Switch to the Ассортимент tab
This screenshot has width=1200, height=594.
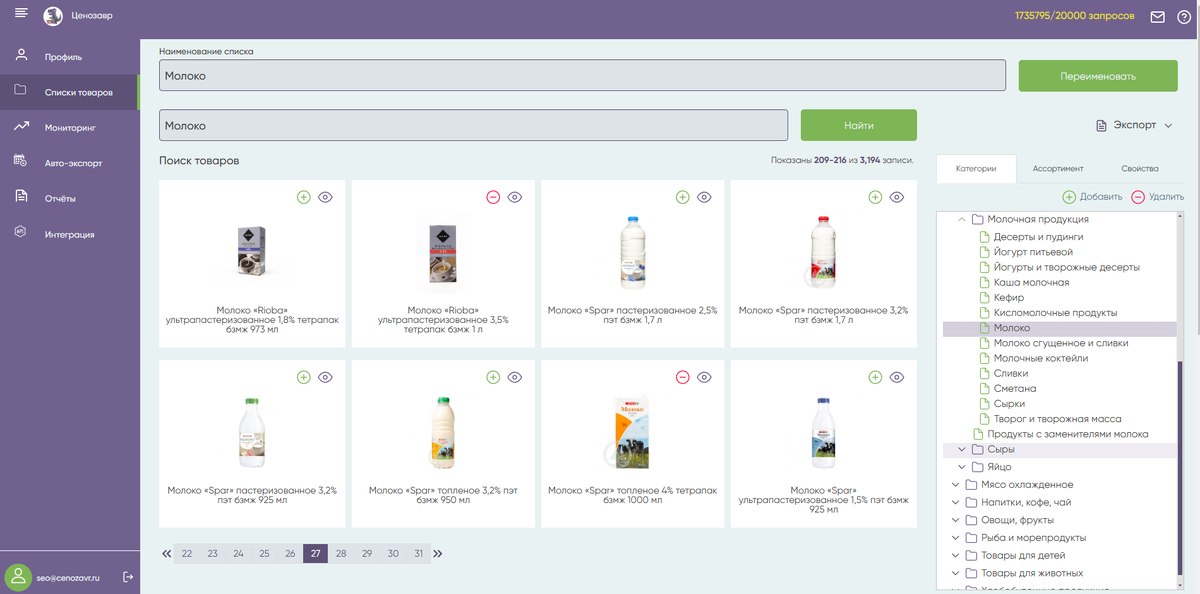click(1058, 169)
